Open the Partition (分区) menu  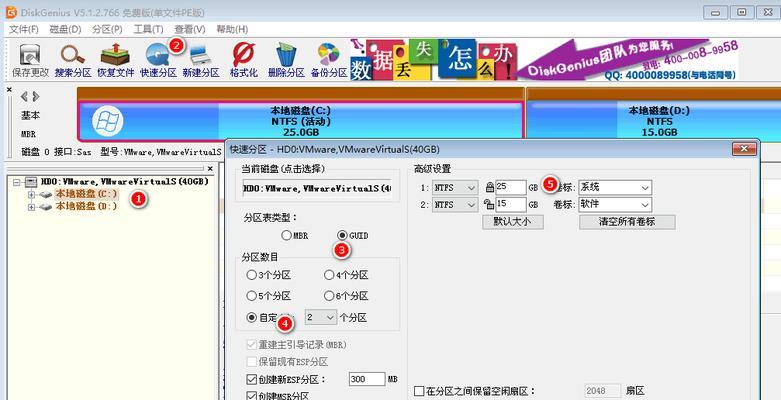click(x=107, y=29)
